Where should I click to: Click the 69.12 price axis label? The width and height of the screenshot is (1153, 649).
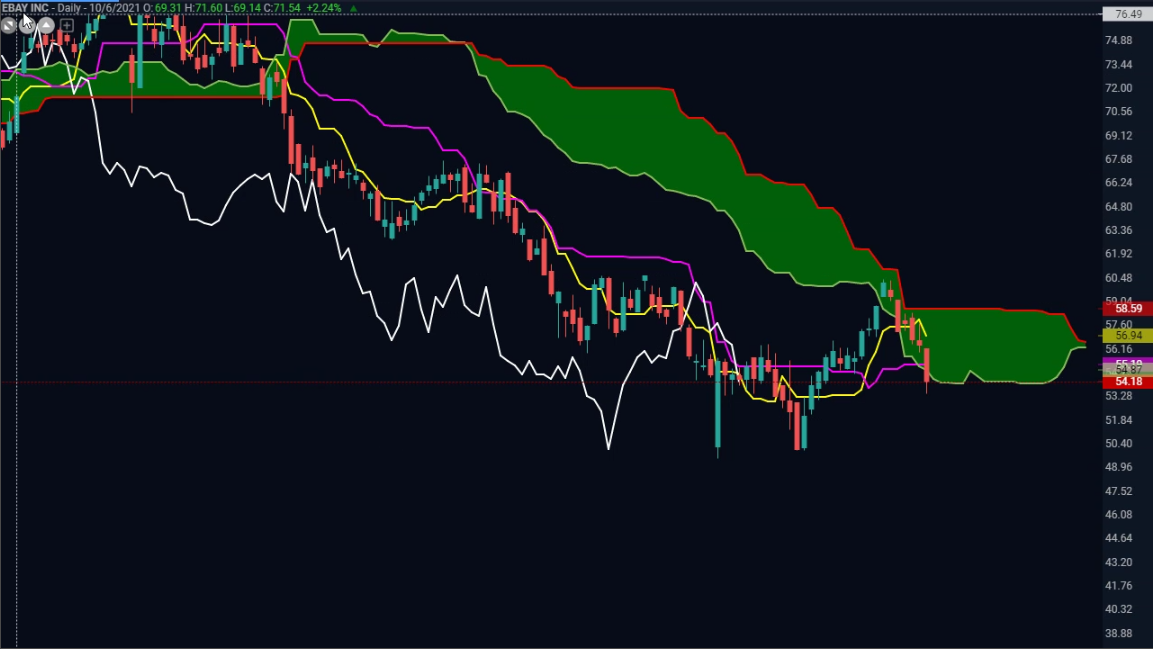[1118, 136]
